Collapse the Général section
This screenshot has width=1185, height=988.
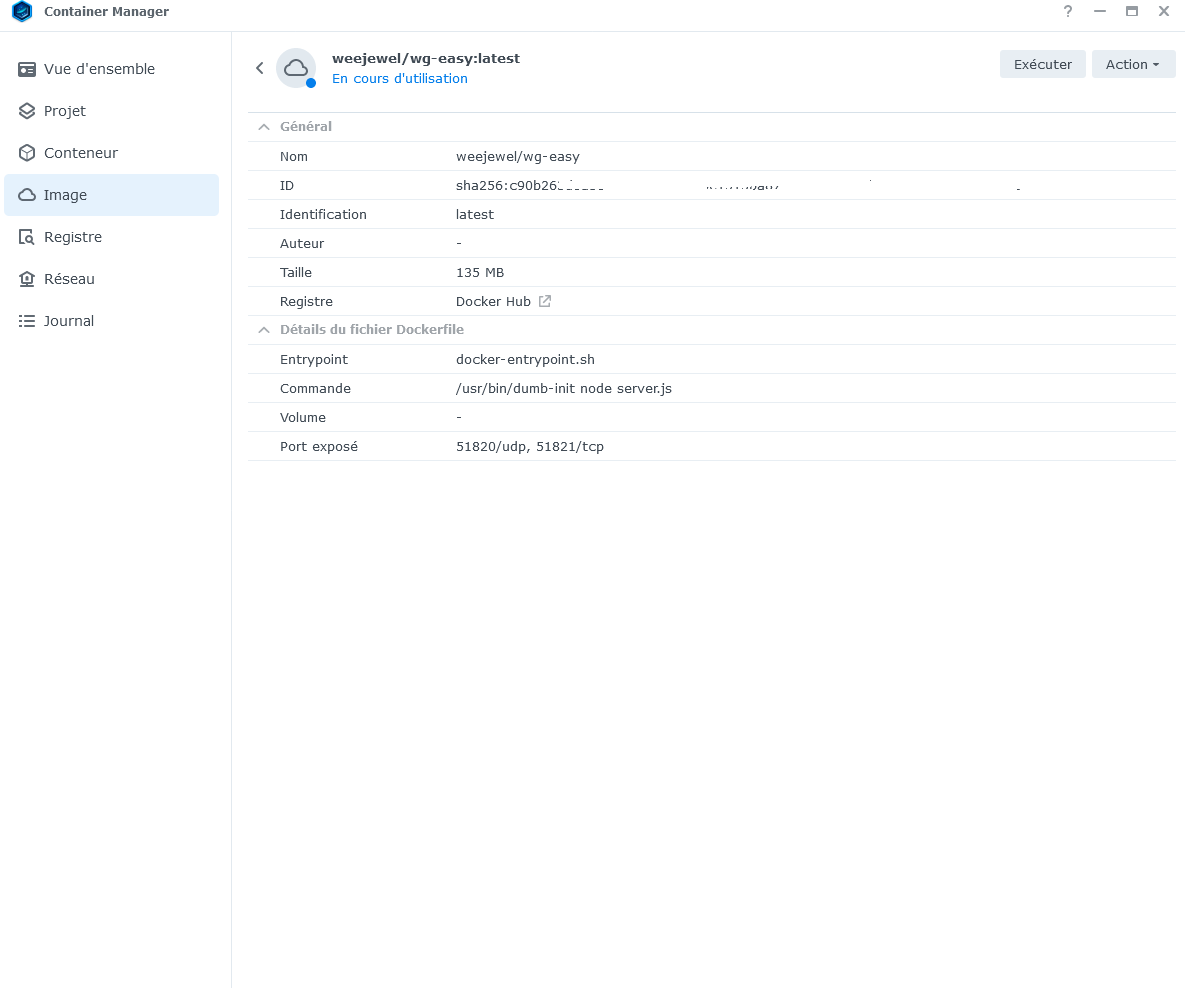tap(264, 127)
